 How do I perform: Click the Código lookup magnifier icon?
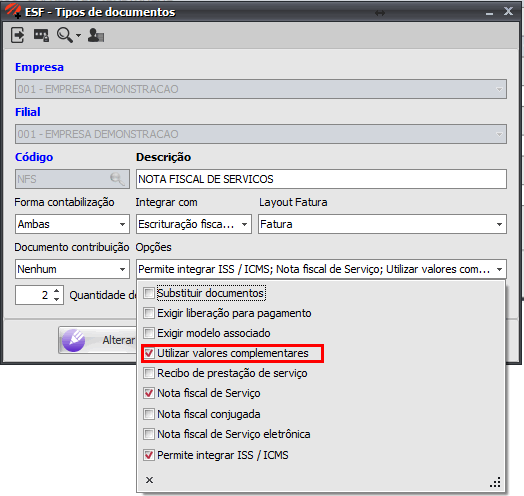click(117, 179)
